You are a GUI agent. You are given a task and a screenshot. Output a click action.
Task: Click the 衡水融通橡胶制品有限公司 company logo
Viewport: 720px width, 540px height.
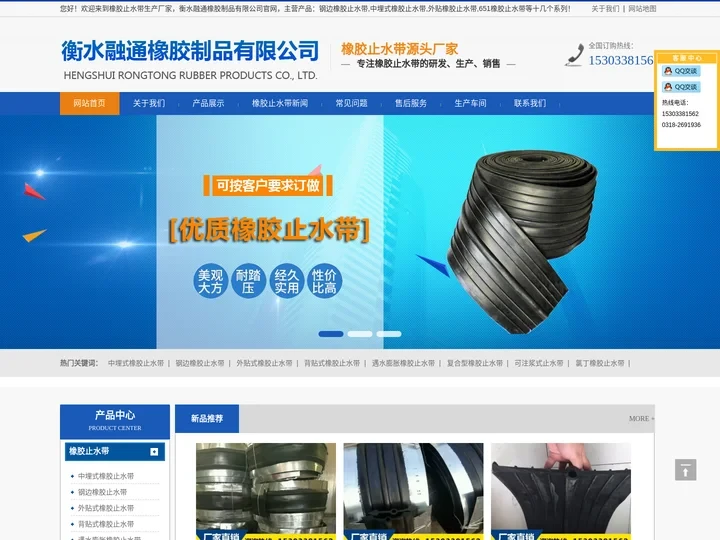pos(190,59)
